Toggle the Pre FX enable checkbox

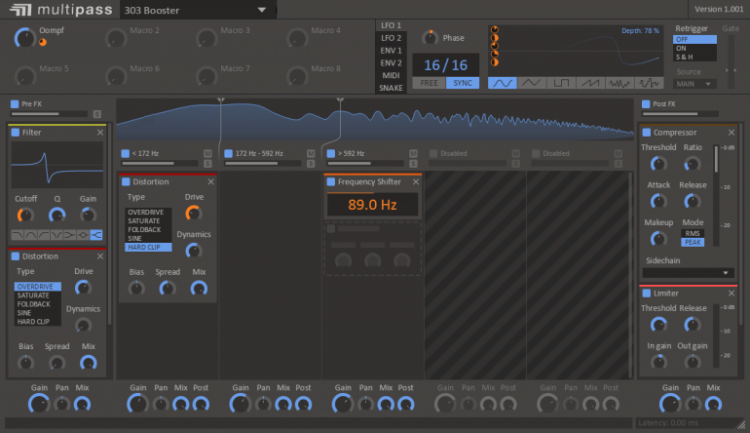pyautogui.click(x=14, y=103)
